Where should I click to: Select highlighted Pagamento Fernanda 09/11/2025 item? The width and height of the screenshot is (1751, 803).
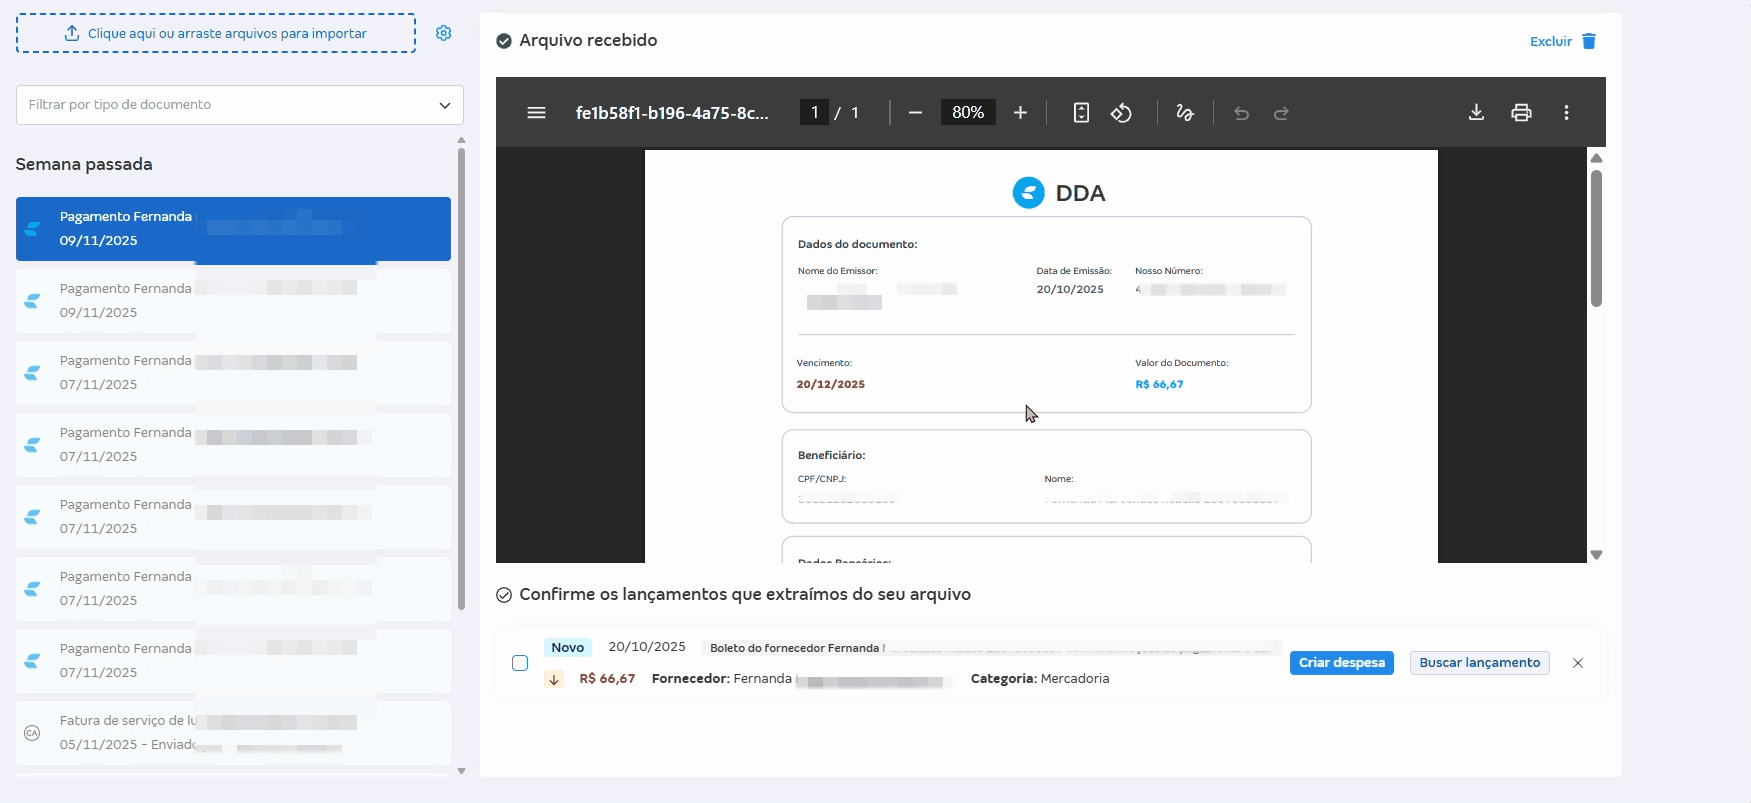pos(233,229)
